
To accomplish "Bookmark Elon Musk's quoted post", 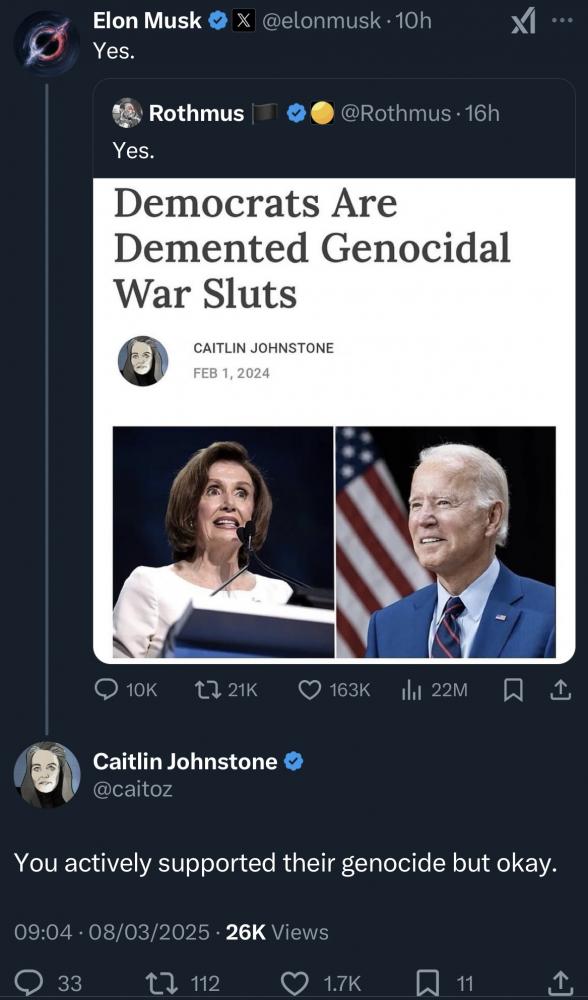I will 513,689.
